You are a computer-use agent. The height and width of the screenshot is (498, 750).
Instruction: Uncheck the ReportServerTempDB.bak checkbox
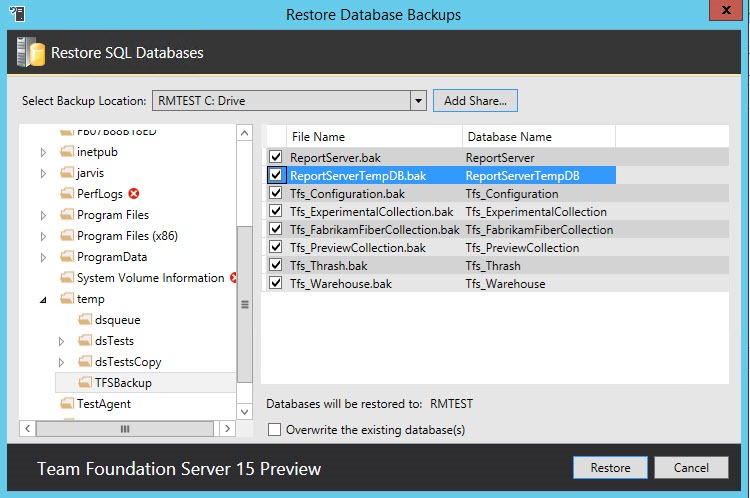[x=276, y=175]
